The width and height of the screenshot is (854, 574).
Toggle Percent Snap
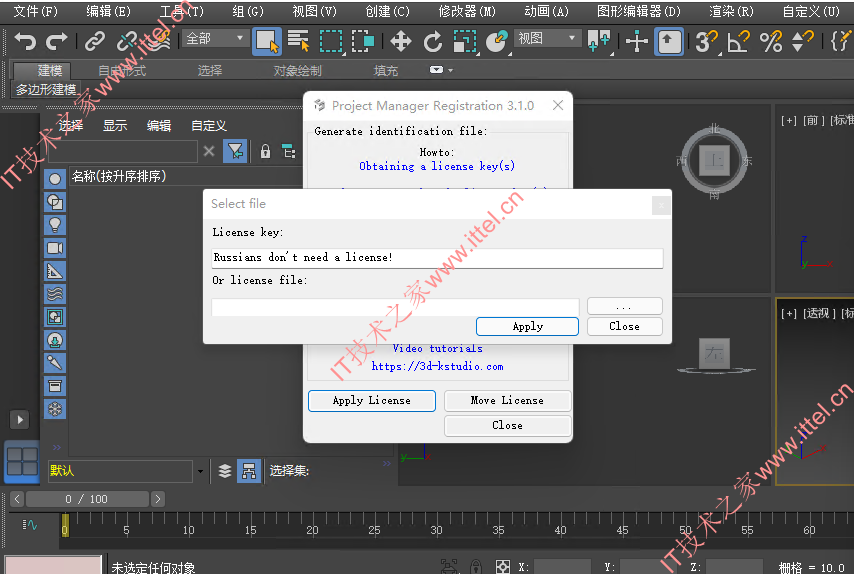[x=771, y=41]
